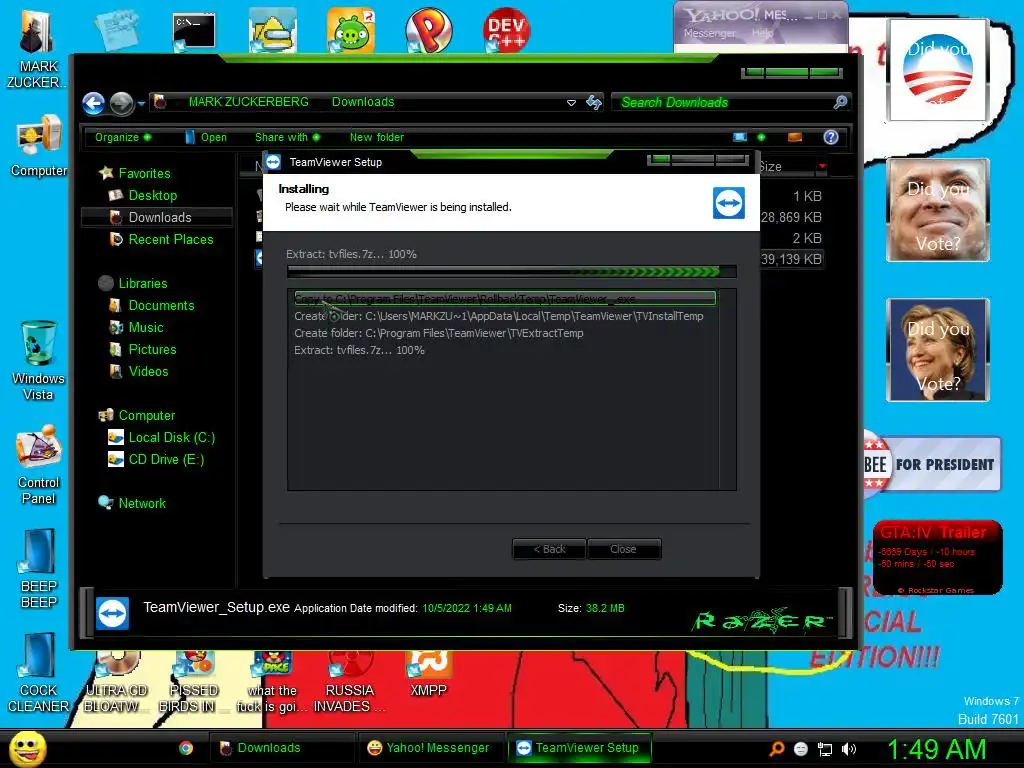Switch to TeamViewer Setup taskbar button
Viewport: 1024px width, 768px height.
[x=579, y=748]
